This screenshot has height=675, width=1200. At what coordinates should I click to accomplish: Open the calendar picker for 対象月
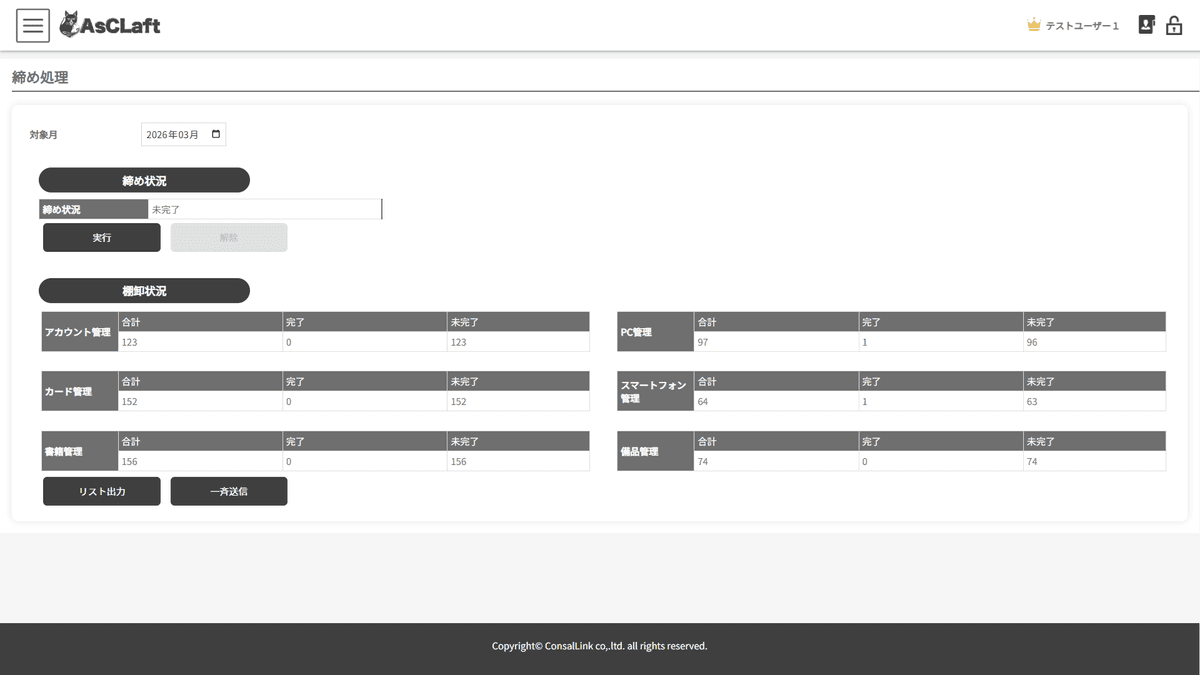[216, 134]
